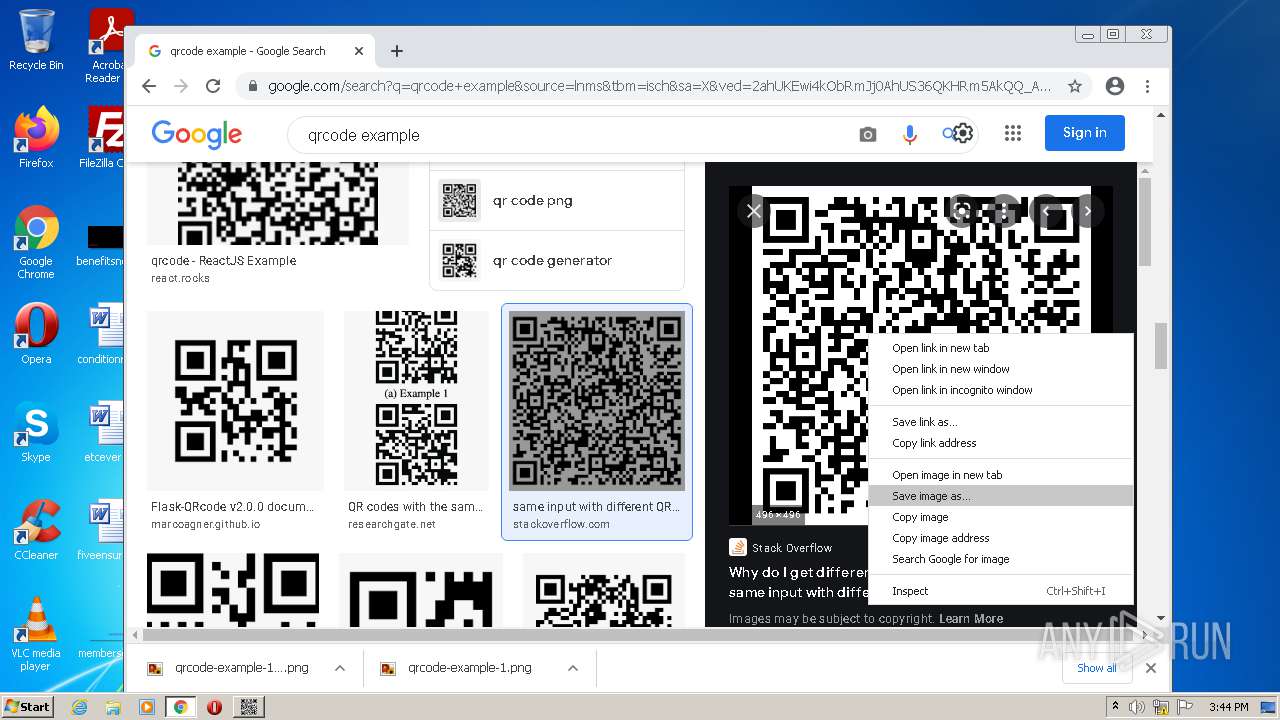Show hidden system tray icons
This screenshot has width=1280, height=720.
(x=1116, y=707)
